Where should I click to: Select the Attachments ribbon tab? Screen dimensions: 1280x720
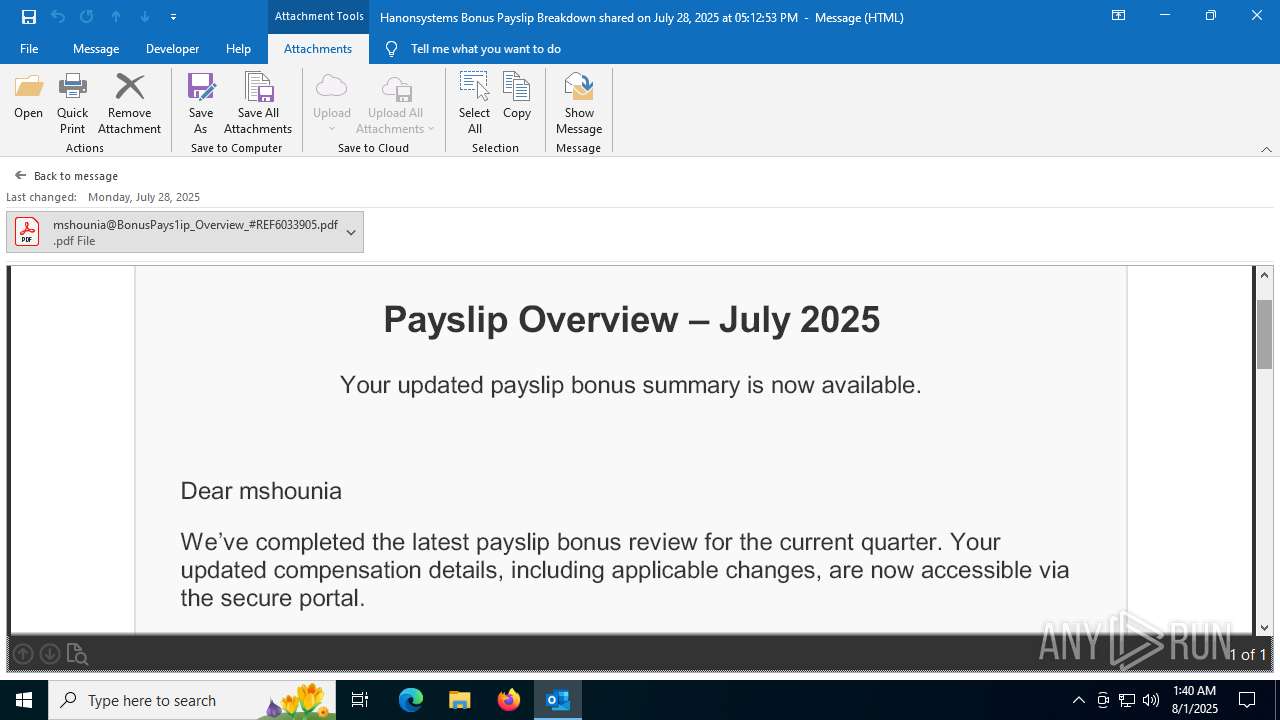[318, 49]
